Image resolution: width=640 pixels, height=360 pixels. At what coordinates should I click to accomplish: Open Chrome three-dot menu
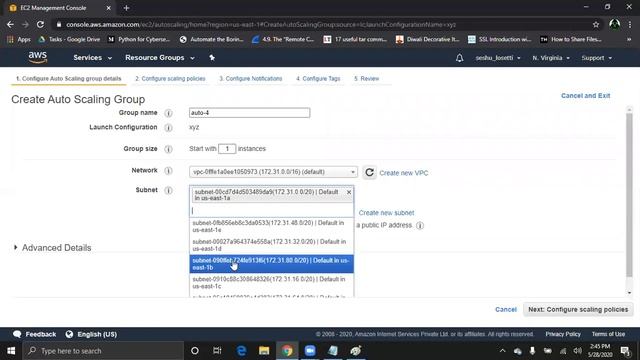(x=630, y=24)
